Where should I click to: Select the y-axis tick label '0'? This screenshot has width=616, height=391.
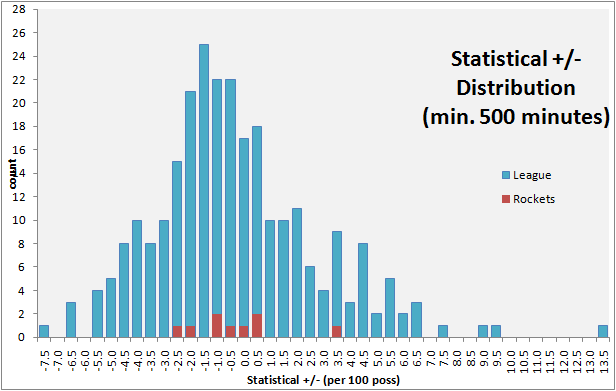click(x=22, y=337)
